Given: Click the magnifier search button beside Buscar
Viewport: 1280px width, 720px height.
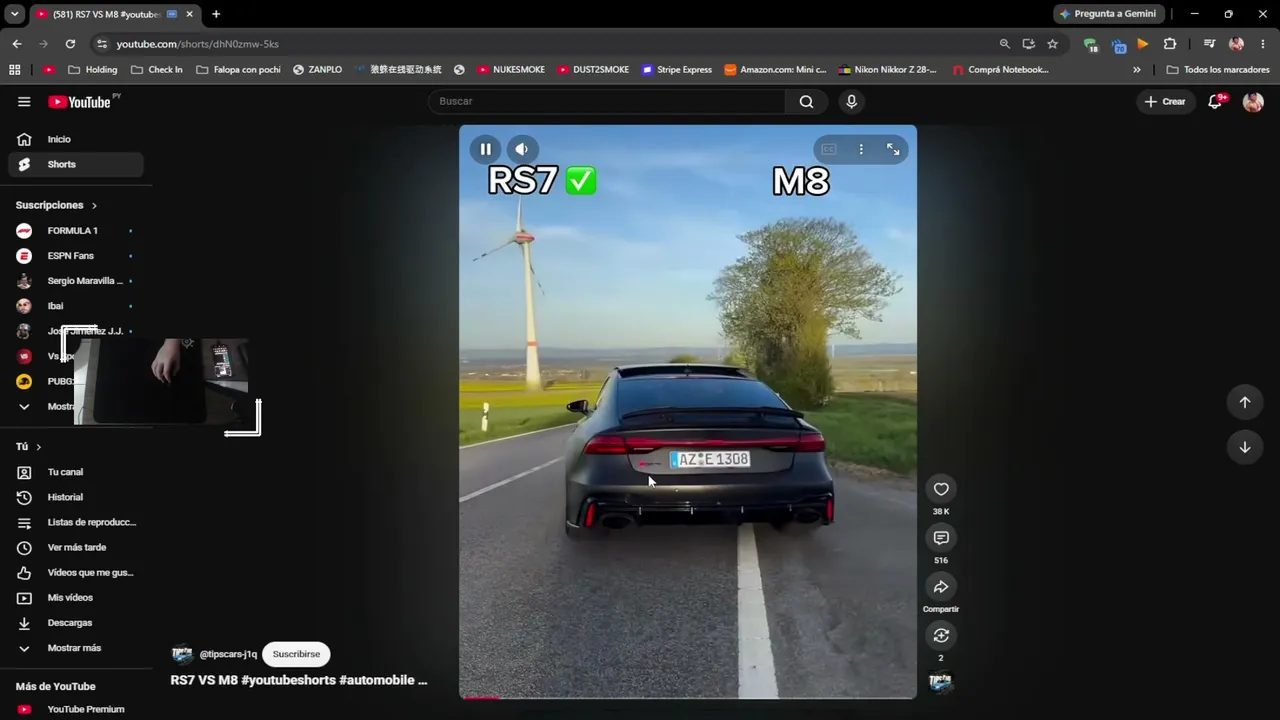Looking at the screenshot, I should [806, 101].
